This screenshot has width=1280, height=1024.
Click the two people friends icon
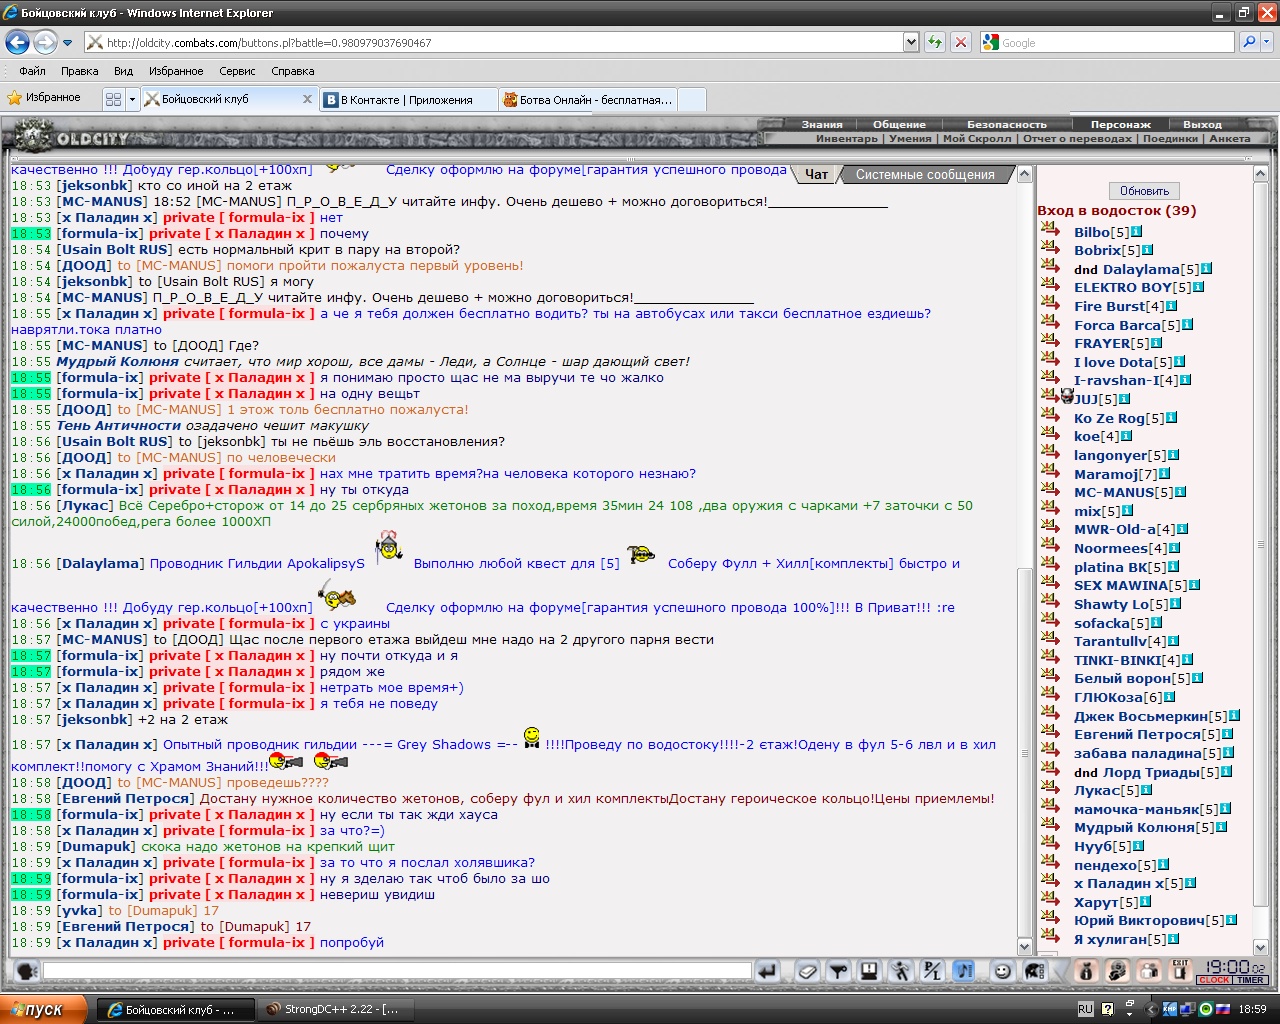point(1149,971)
